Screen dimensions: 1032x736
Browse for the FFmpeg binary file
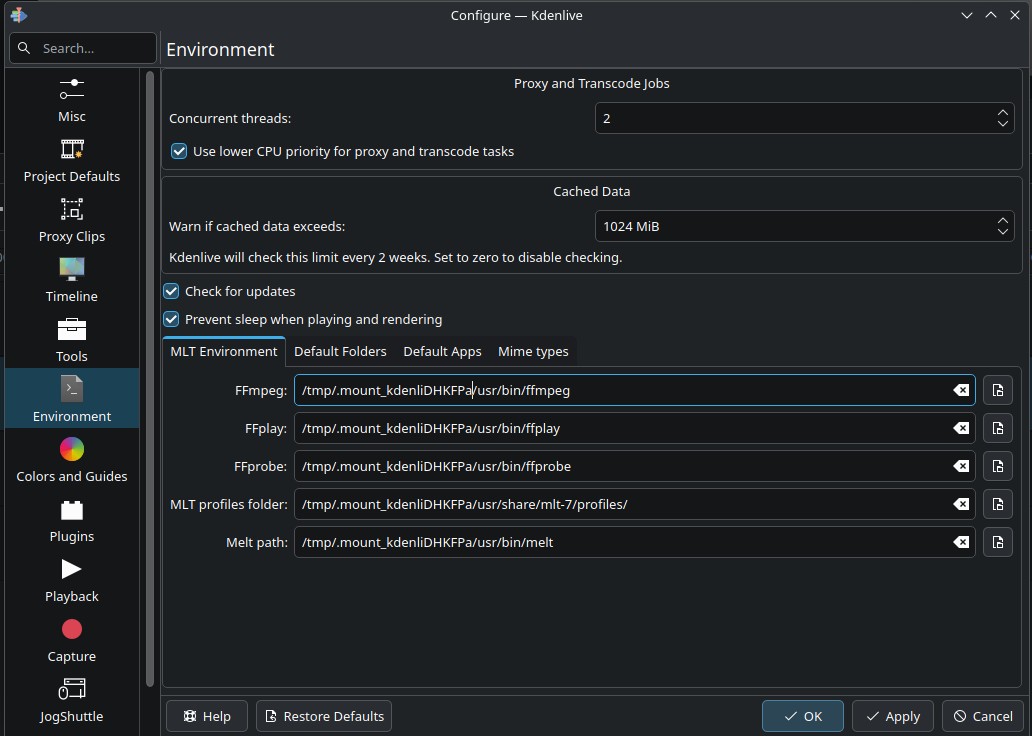pyautogui.click(x=997, y=390)
